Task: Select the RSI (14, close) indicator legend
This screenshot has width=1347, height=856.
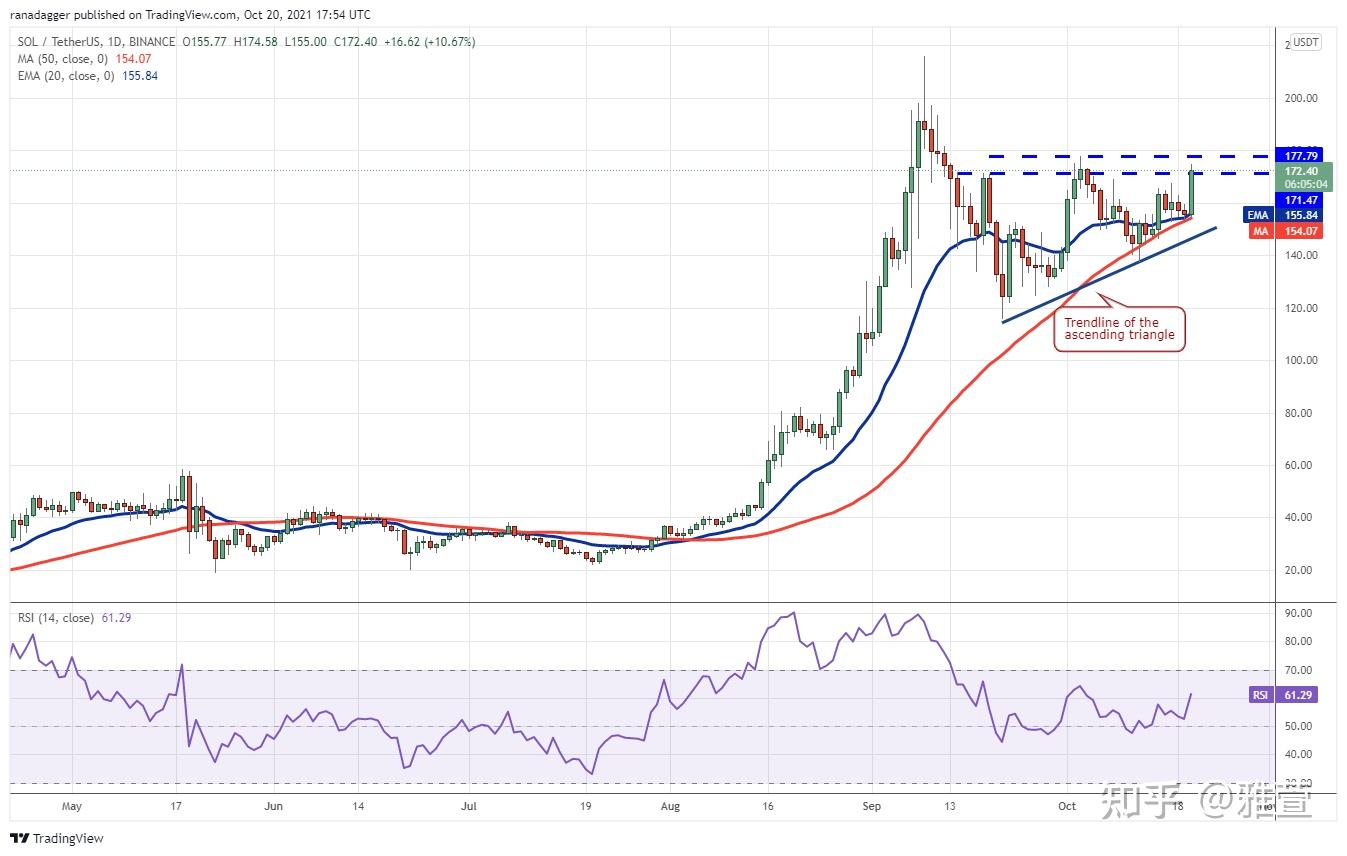Action: (55, 618)
